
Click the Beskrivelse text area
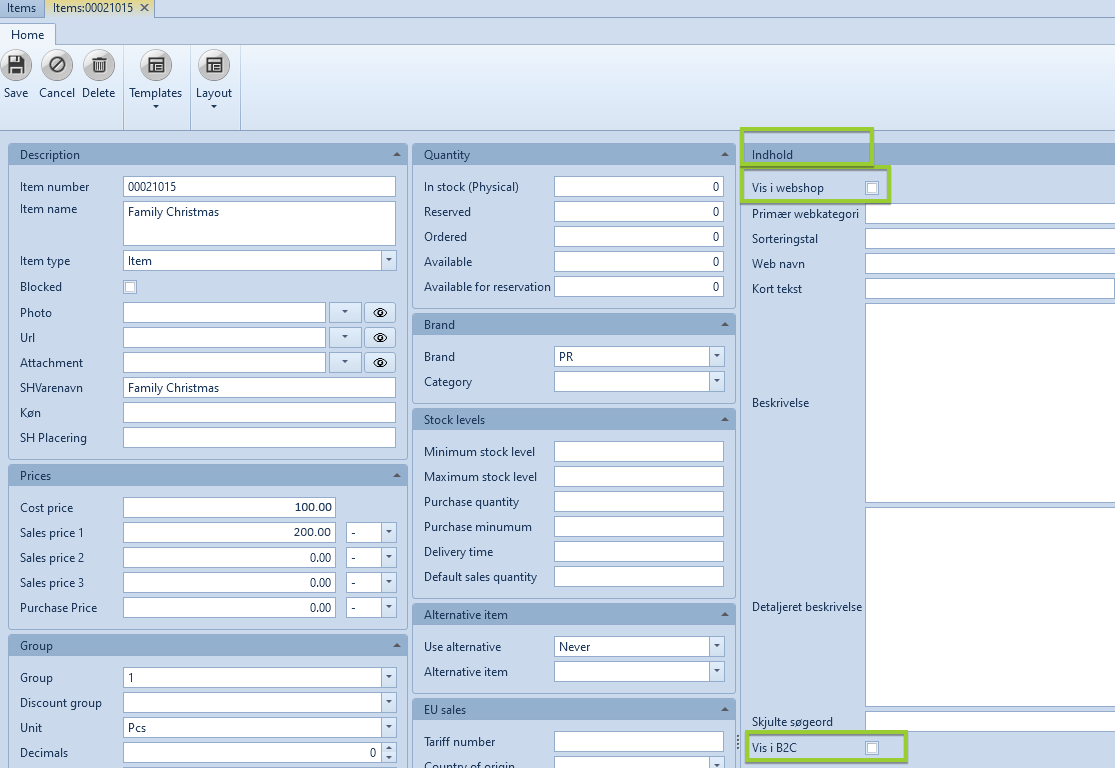click(x=990, y=403)
